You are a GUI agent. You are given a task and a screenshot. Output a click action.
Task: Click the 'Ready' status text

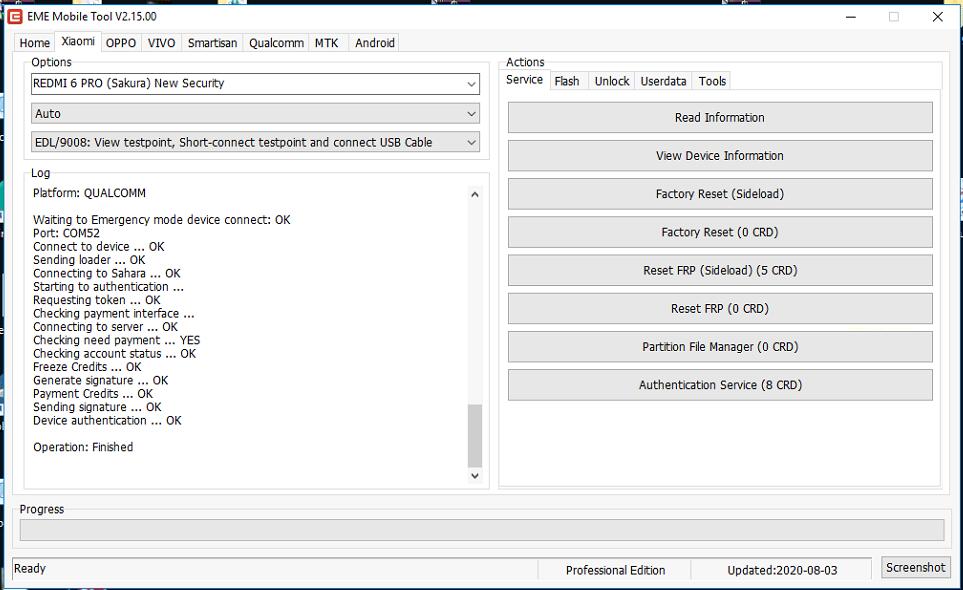[x=30, y=569]
